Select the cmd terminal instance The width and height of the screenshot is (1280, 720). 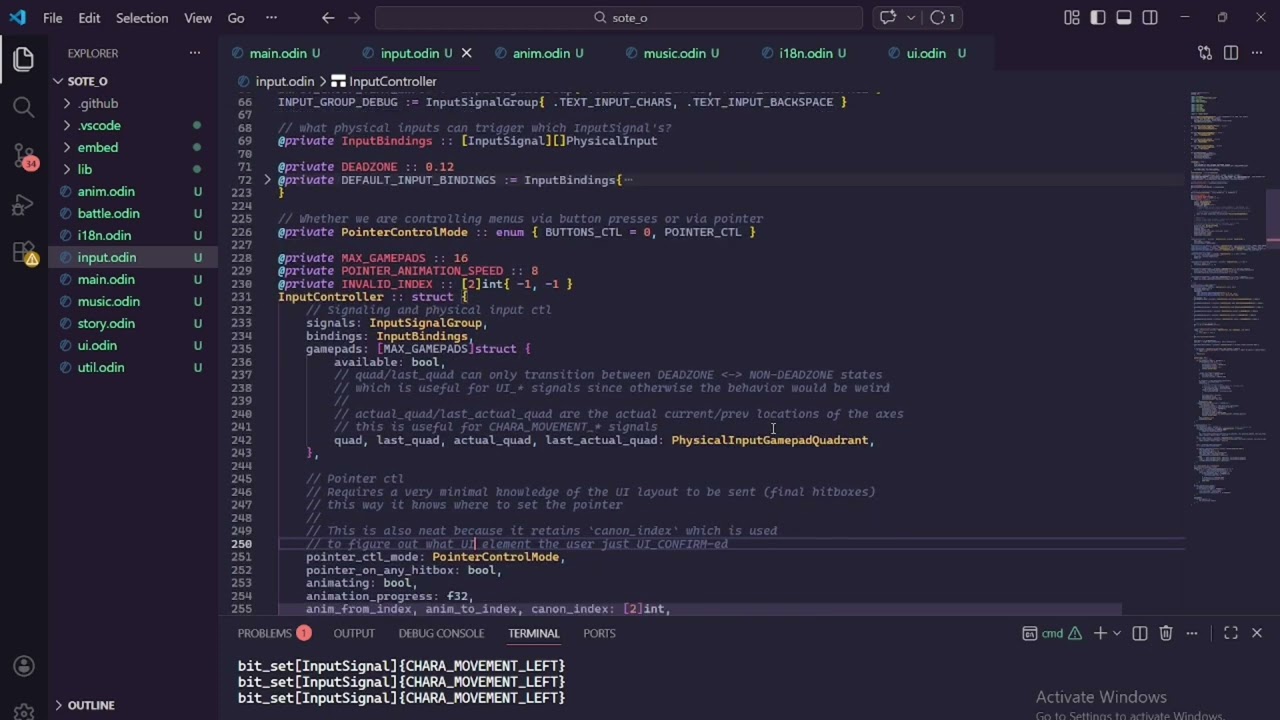tap(1052, 633)
